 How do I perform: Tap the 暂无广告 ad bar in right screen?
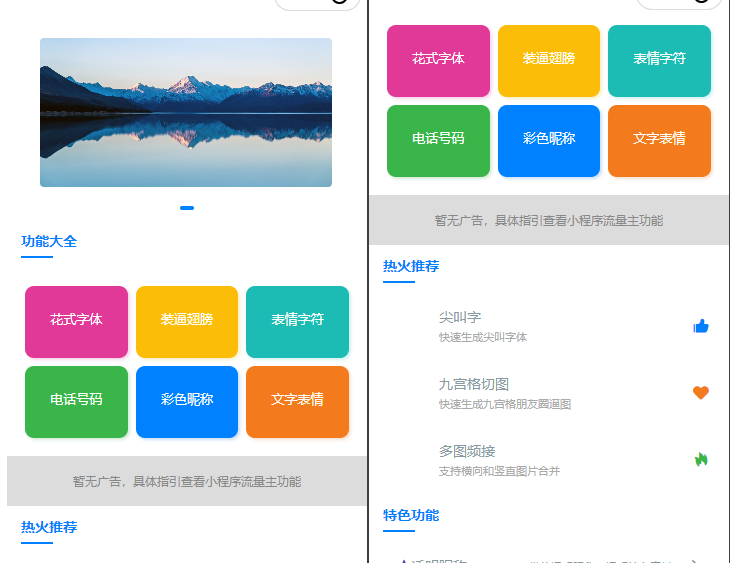[x=548, y=220]
